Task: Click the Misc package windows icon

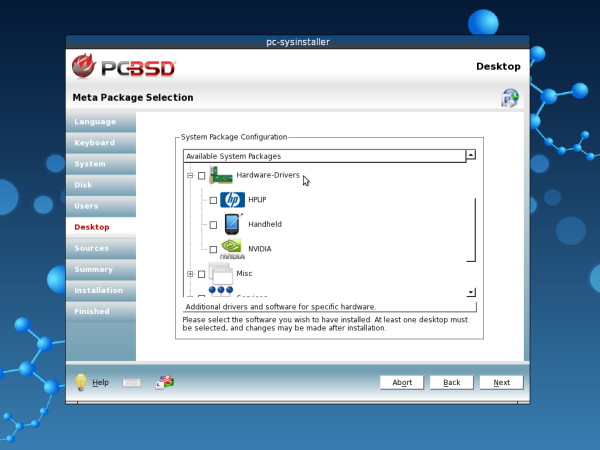Action: [220, 273]
